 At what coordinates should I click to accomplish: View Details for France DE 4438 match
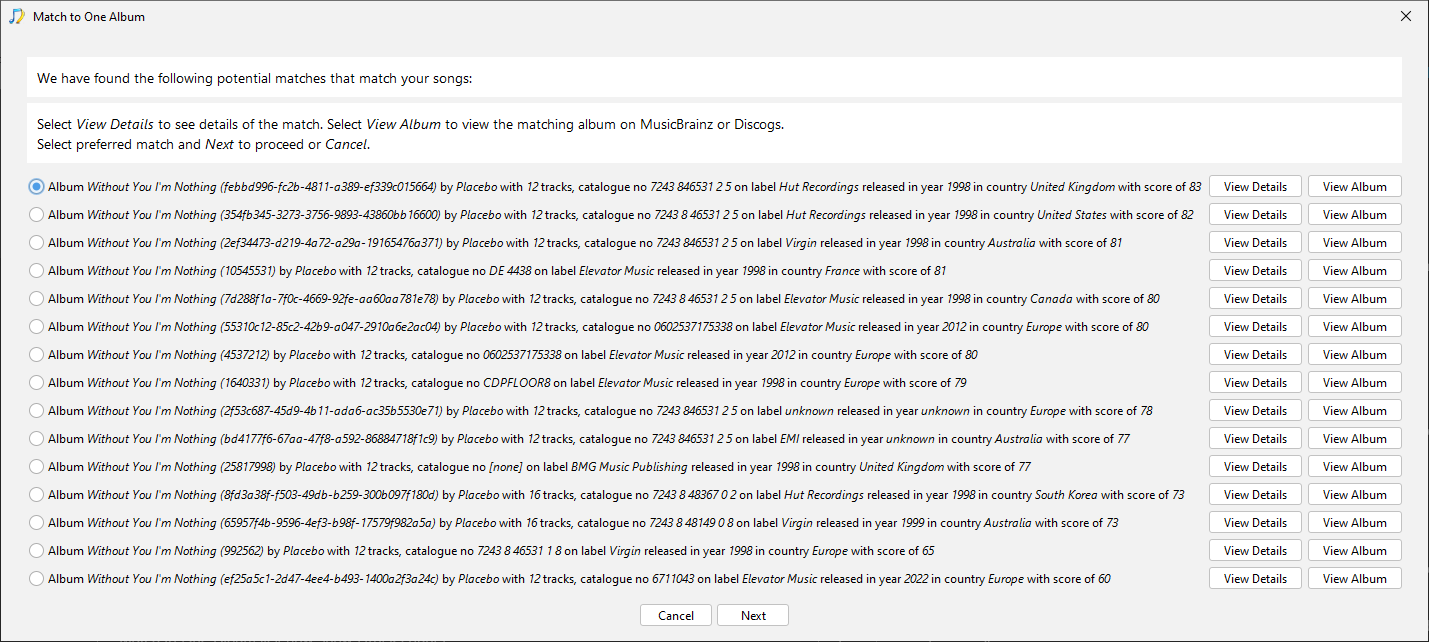click(1255, 271)
